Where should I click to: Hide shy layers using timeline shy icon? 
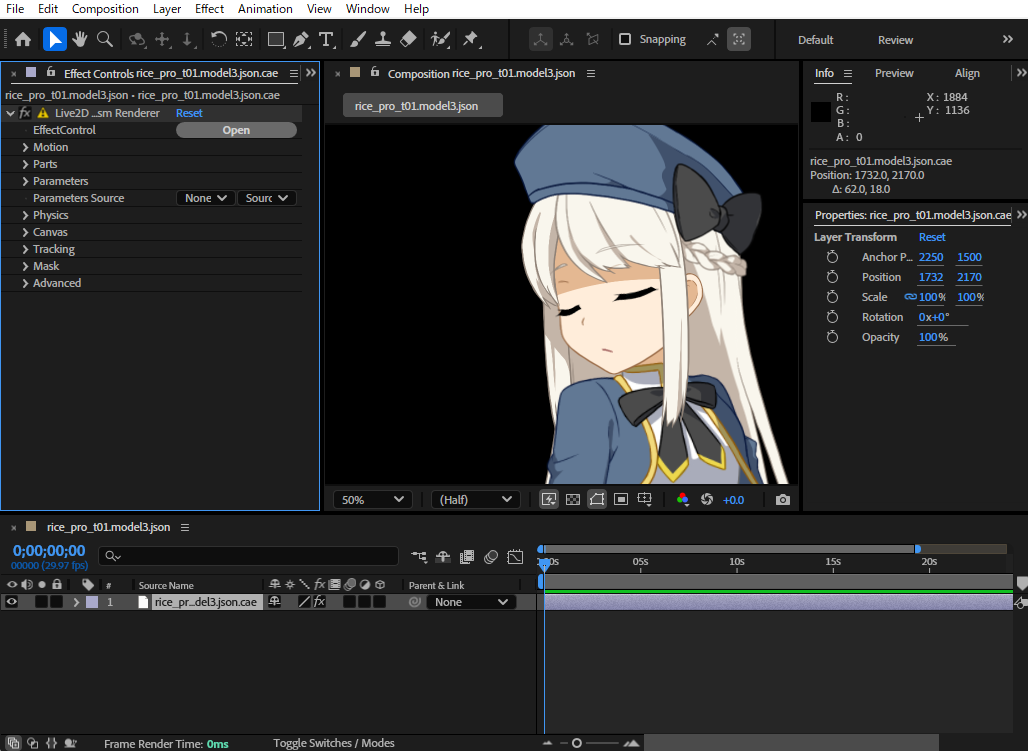tap(443, 557)
